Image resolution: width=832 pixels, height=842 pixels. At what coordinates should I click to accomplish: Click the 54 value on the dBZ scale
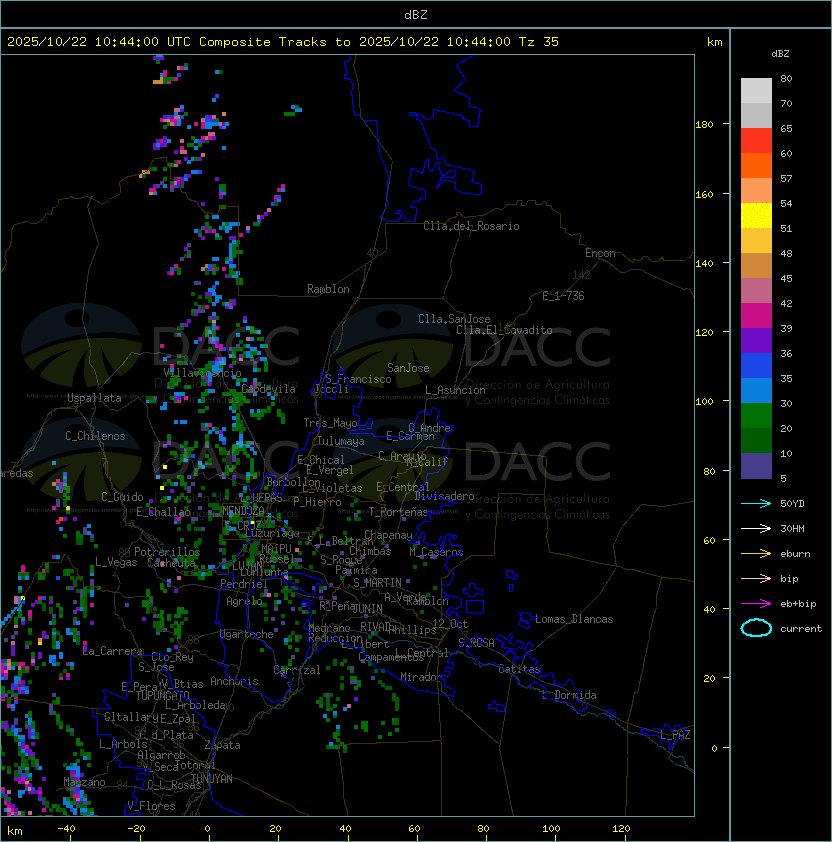click(x=786, y=204)
